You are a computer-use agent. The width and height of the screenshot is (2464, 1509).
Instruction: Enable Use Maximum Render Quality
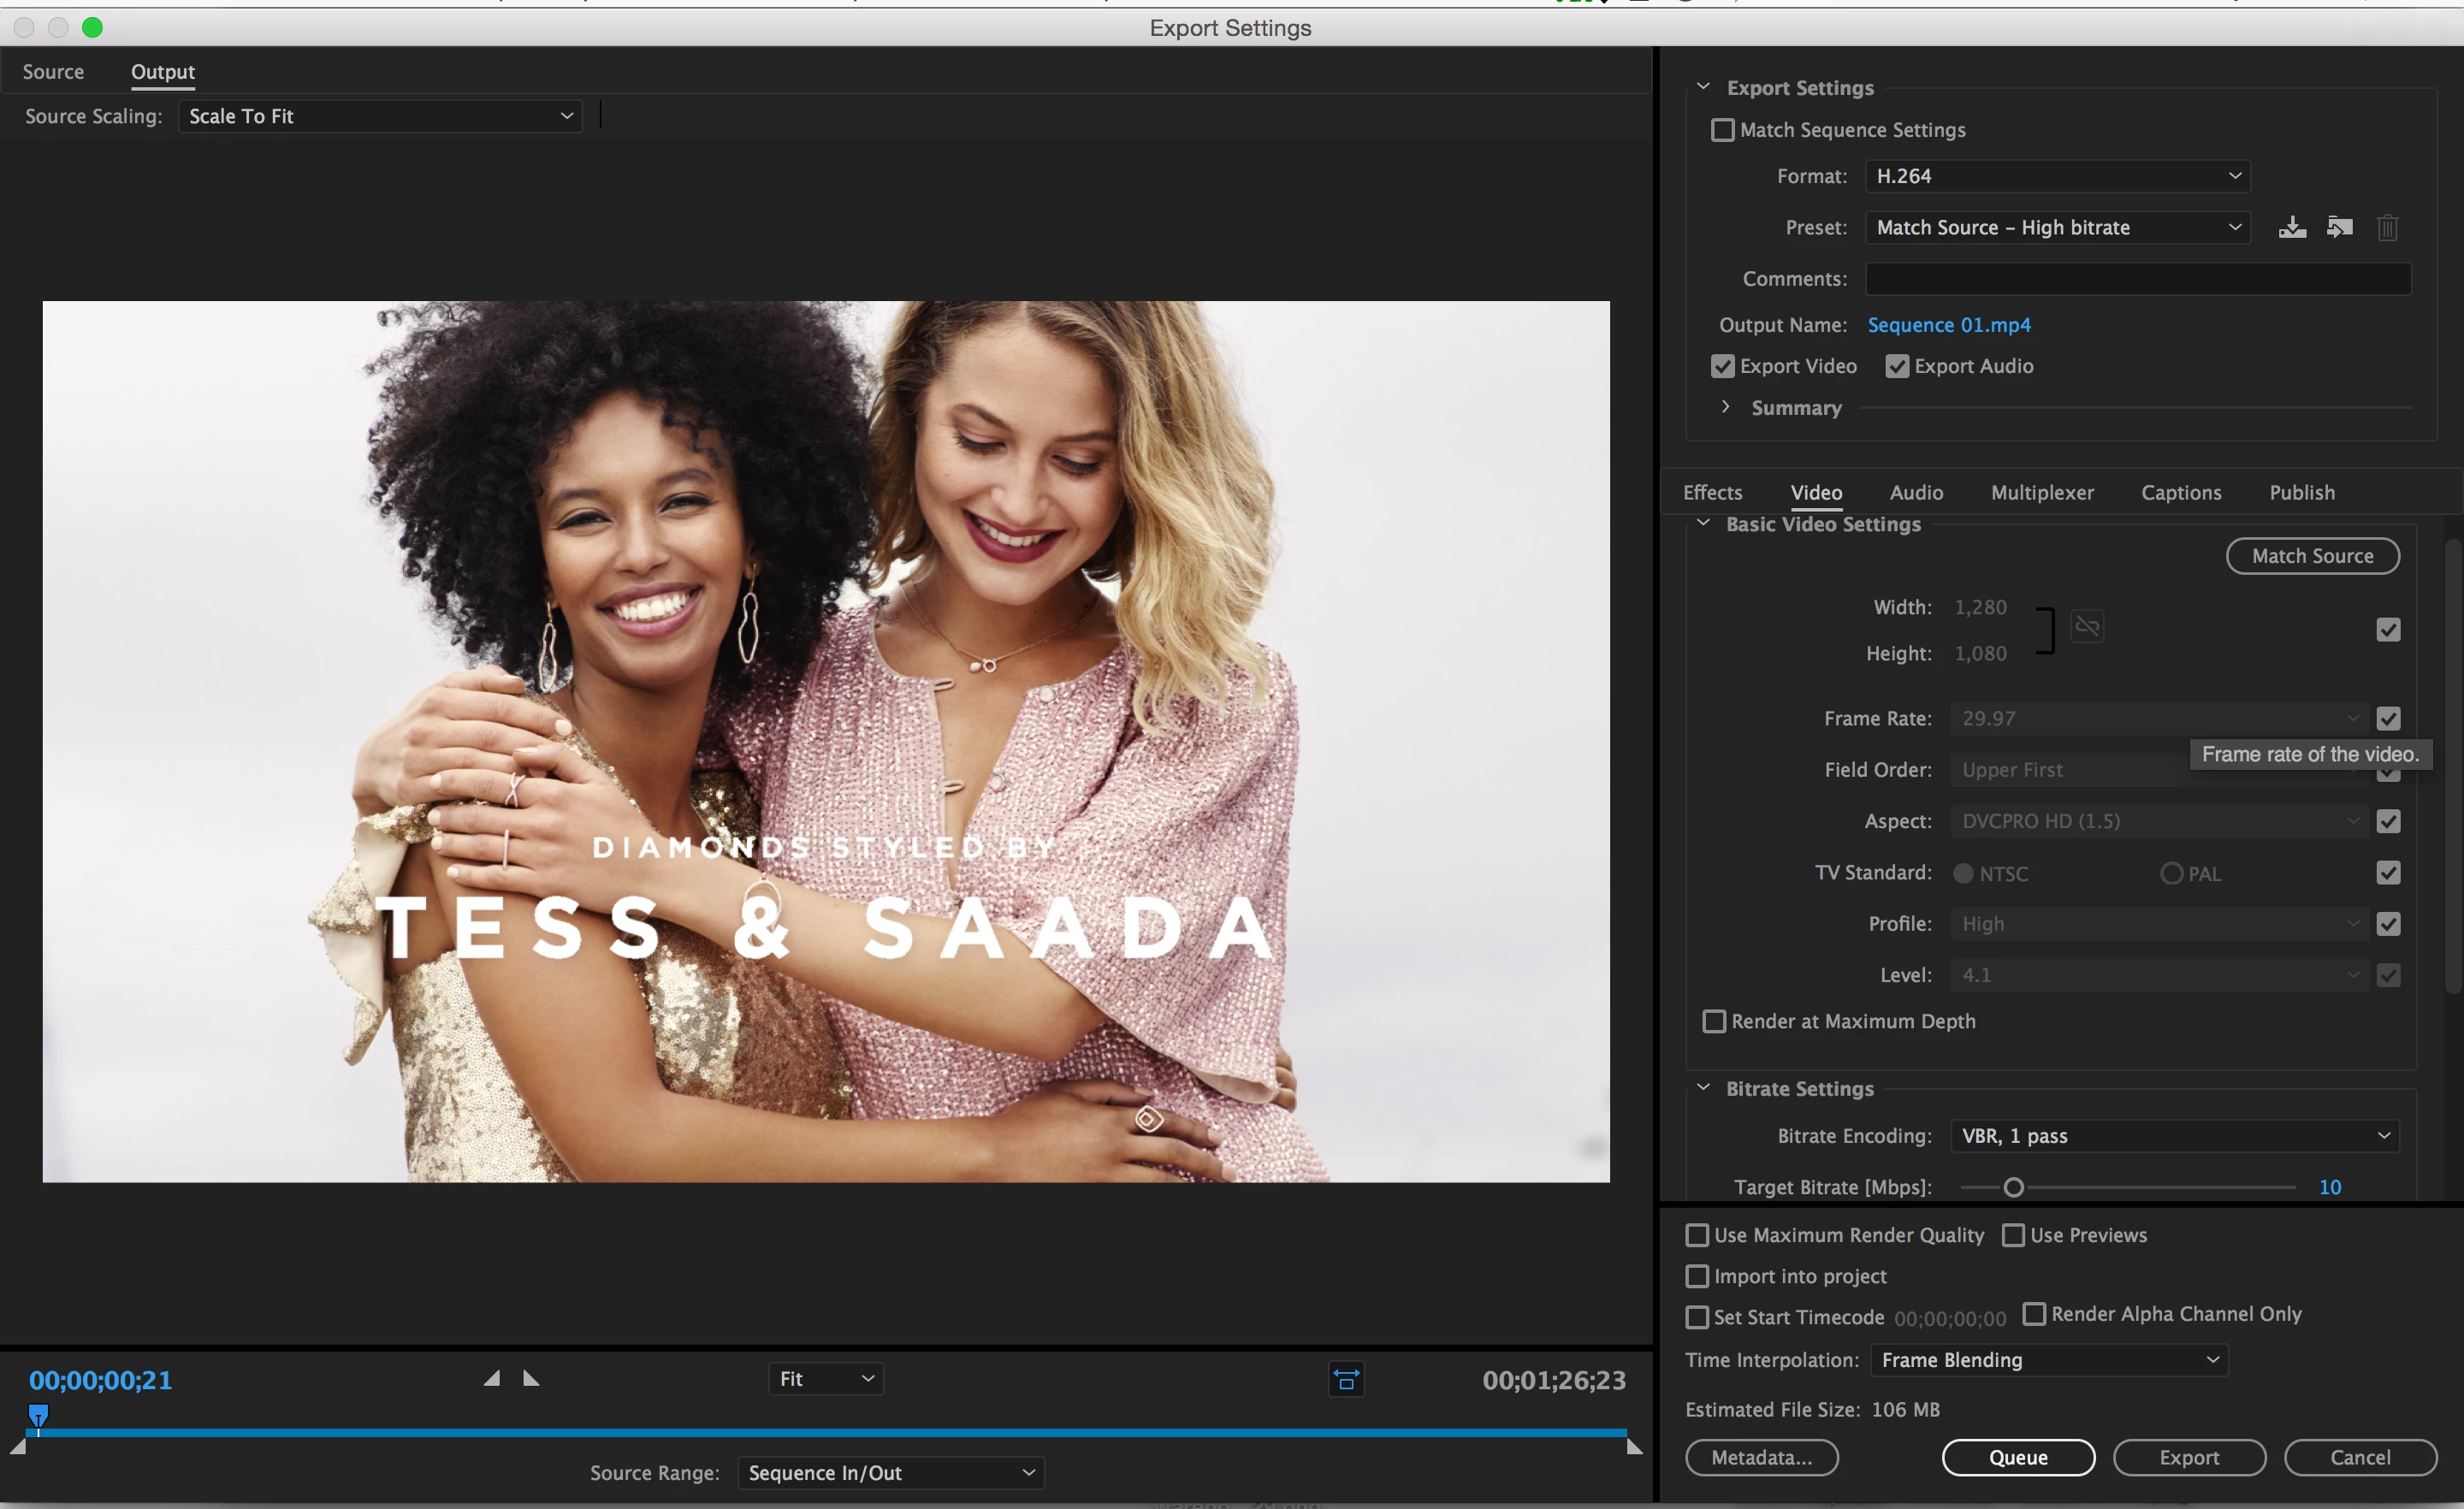click(1697, 1235)
